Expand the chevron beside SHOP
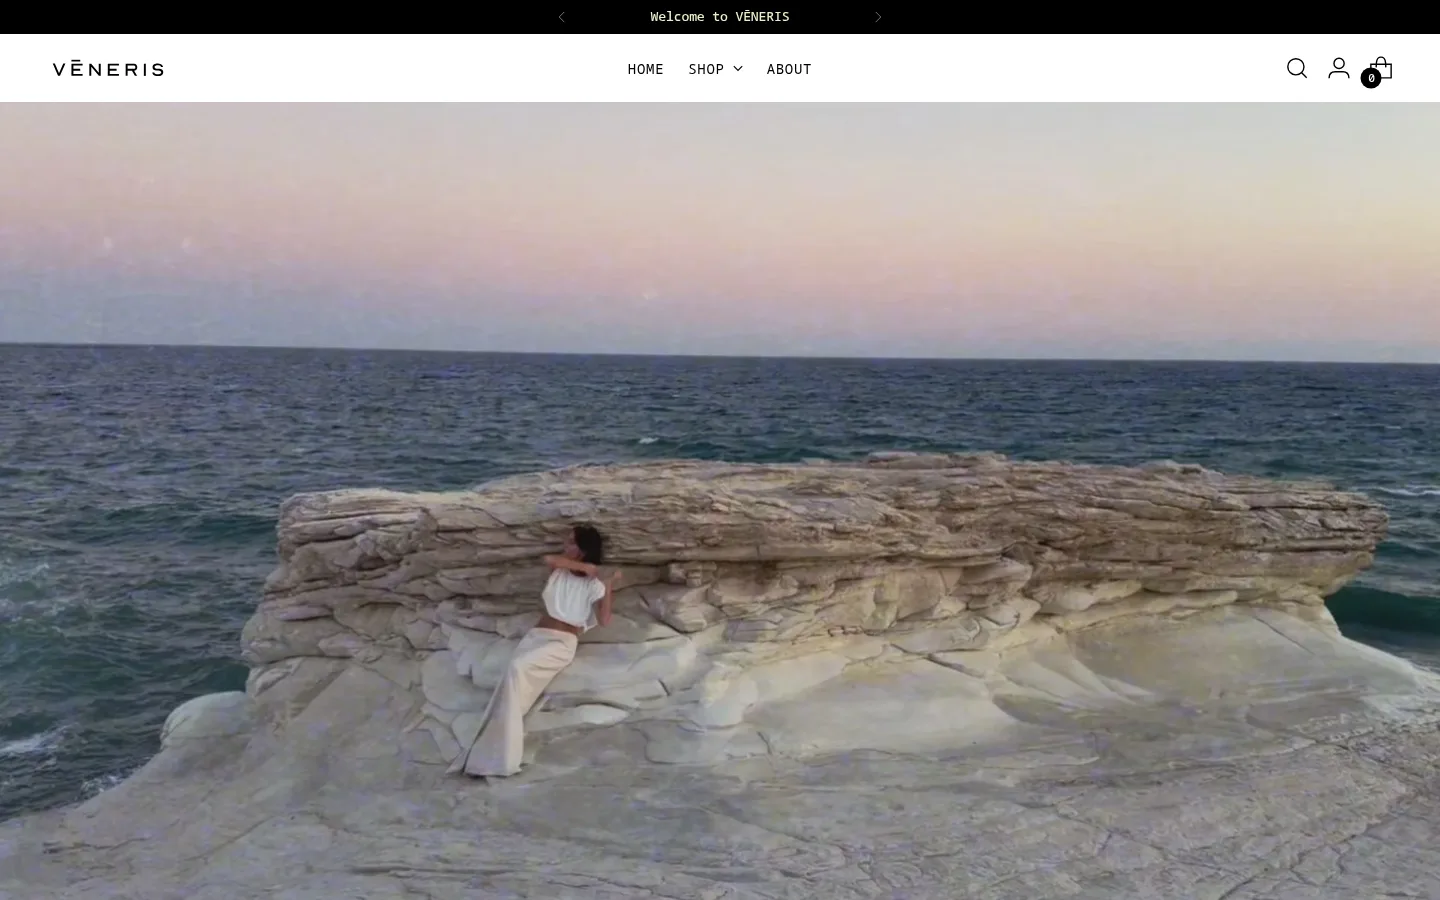The width and height of the screenshot is (1440, 900). [738, 69]
